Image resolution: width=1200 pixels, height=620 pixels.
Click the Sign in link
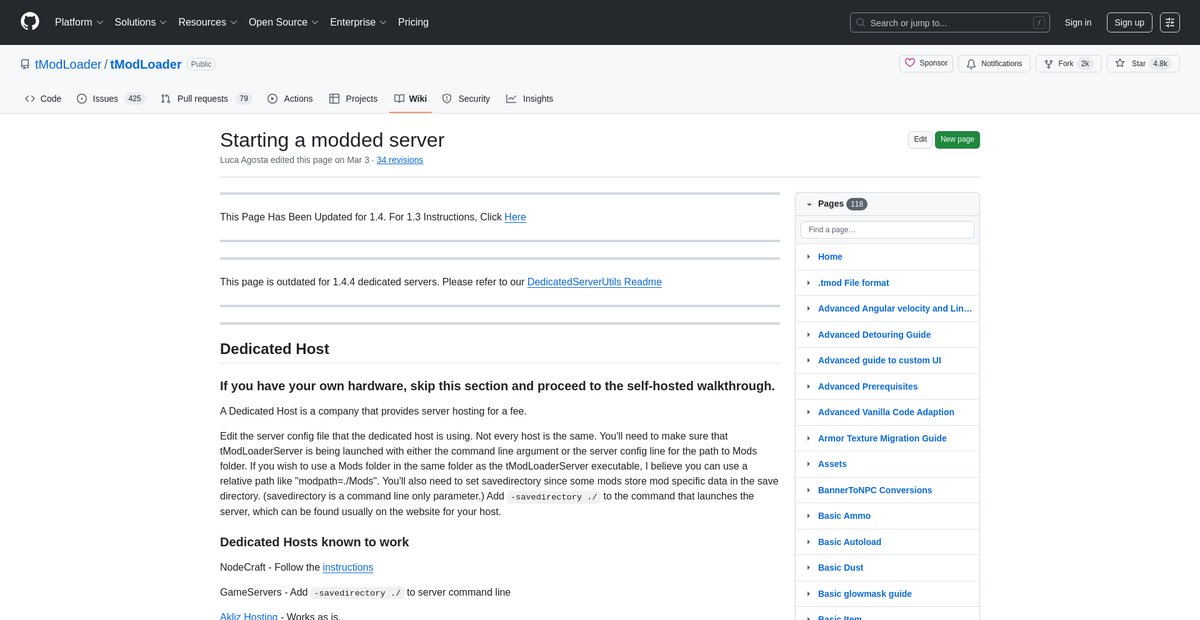(x=1078, y=22)
